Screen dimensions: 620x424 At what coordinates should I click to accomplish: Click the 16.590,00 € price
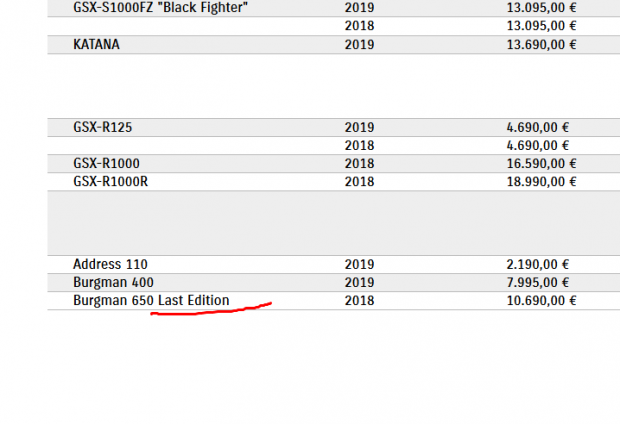[541, 163]
